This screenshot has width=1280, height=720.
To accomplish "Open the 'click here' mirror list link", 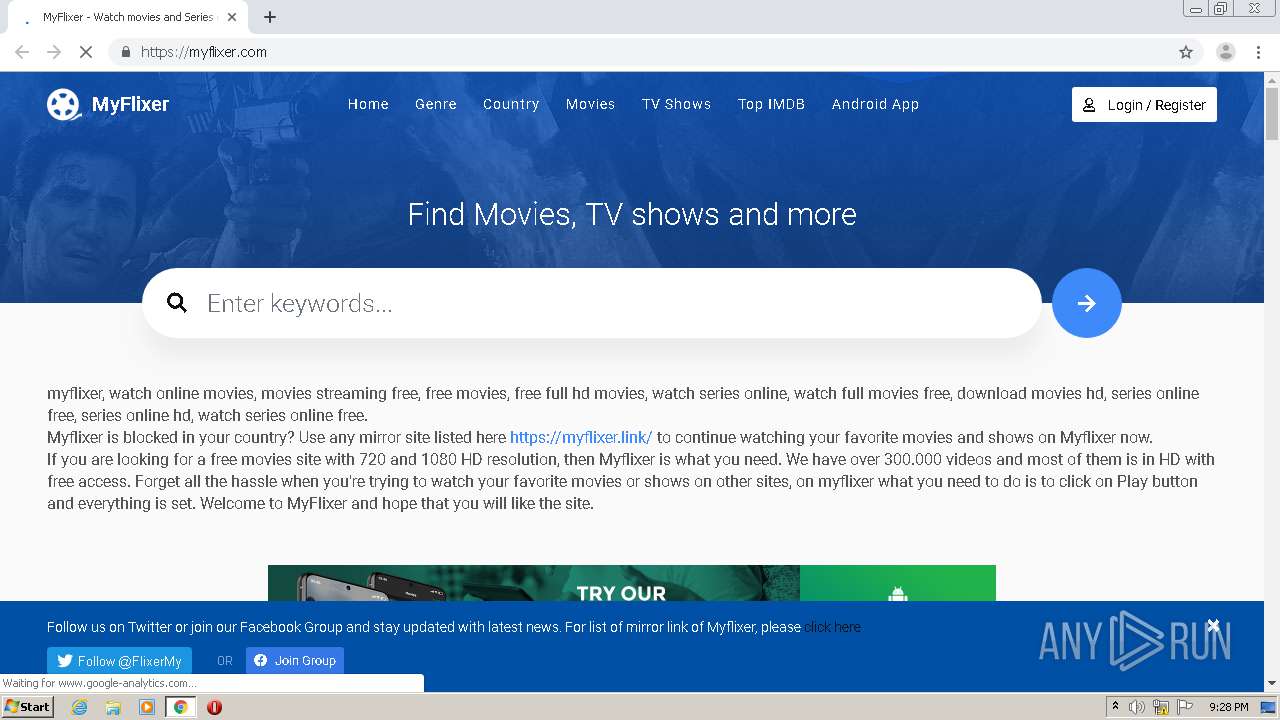I will 832,627.
